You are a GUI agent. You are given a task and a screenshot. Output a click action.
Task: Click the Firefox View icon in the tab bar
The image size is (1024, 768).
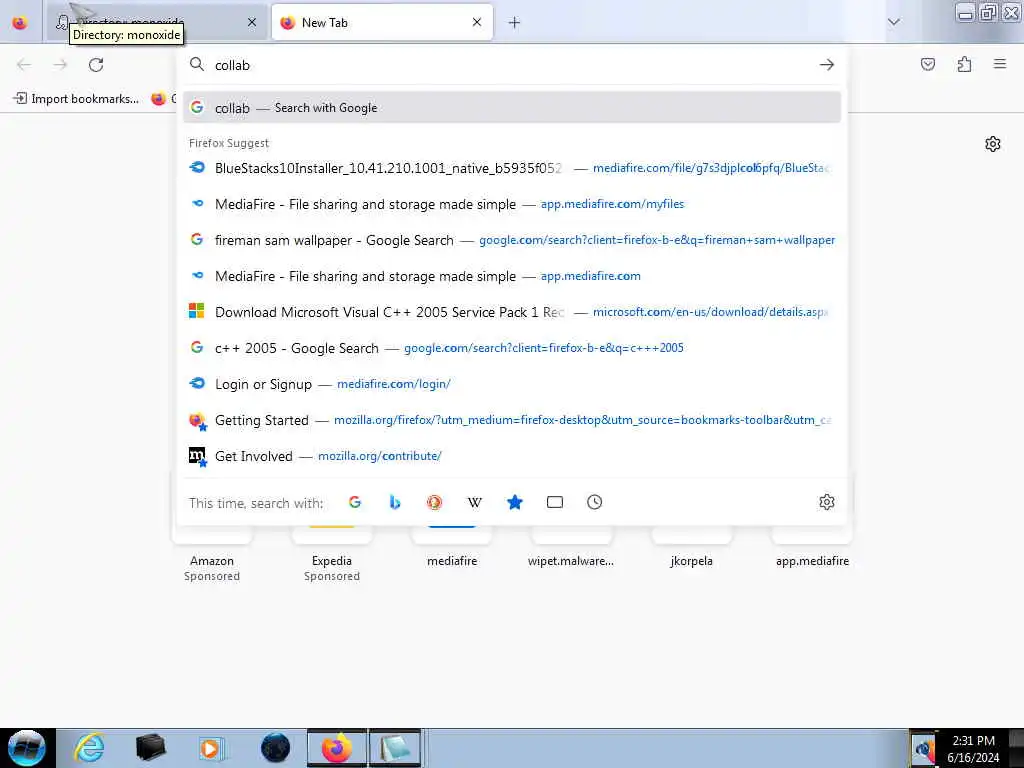pyautogui.click(x=20, y=23)
